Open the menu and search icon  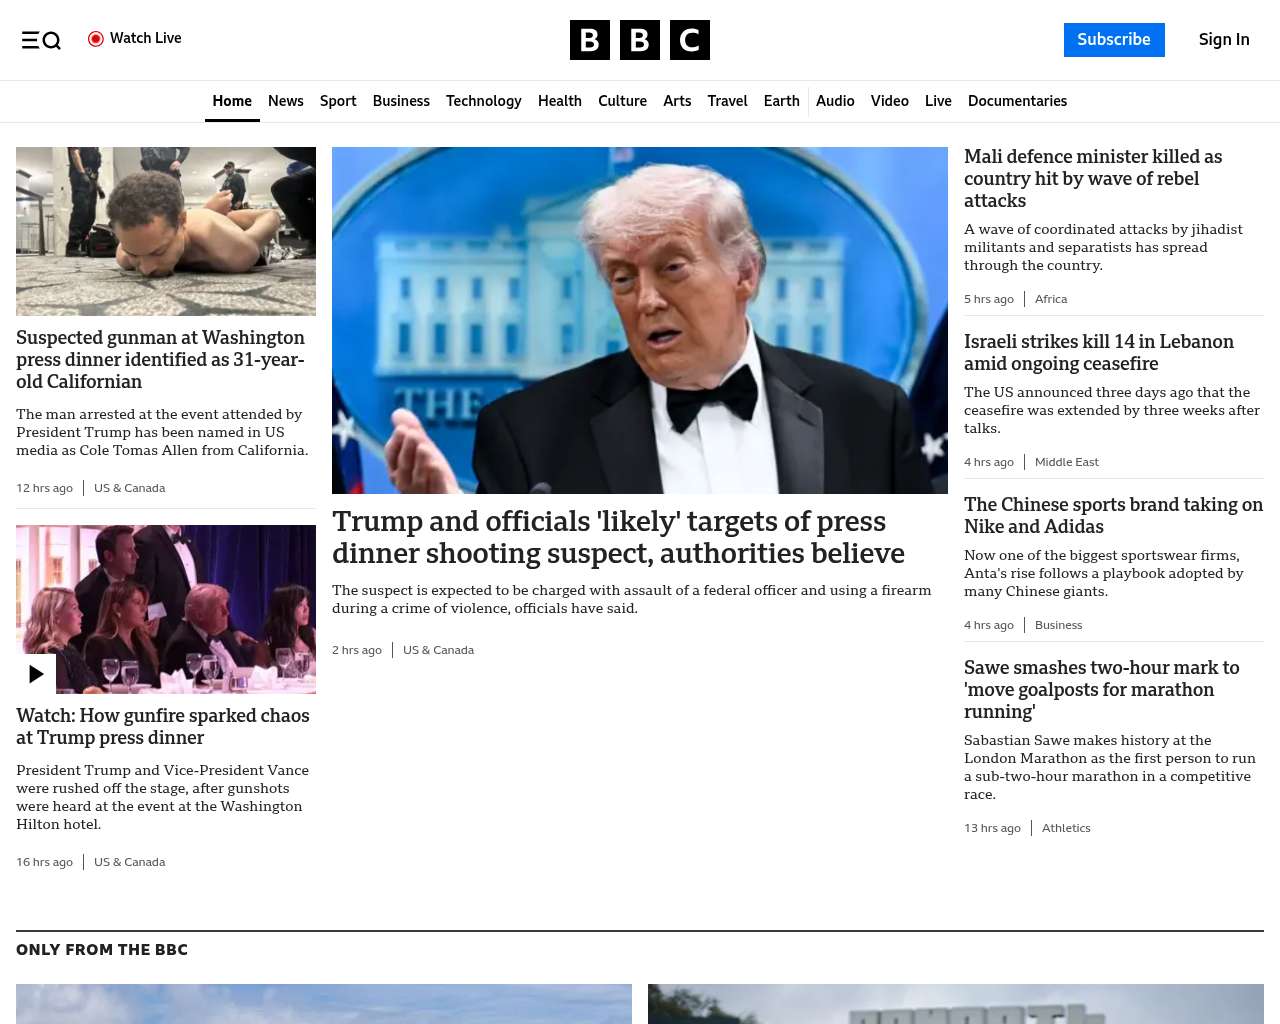click(41, 40)
